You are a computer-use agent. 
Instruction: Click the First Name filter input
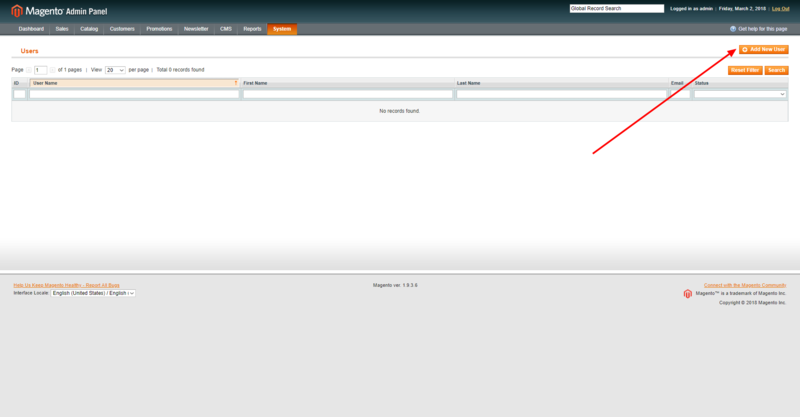(348, 94)
